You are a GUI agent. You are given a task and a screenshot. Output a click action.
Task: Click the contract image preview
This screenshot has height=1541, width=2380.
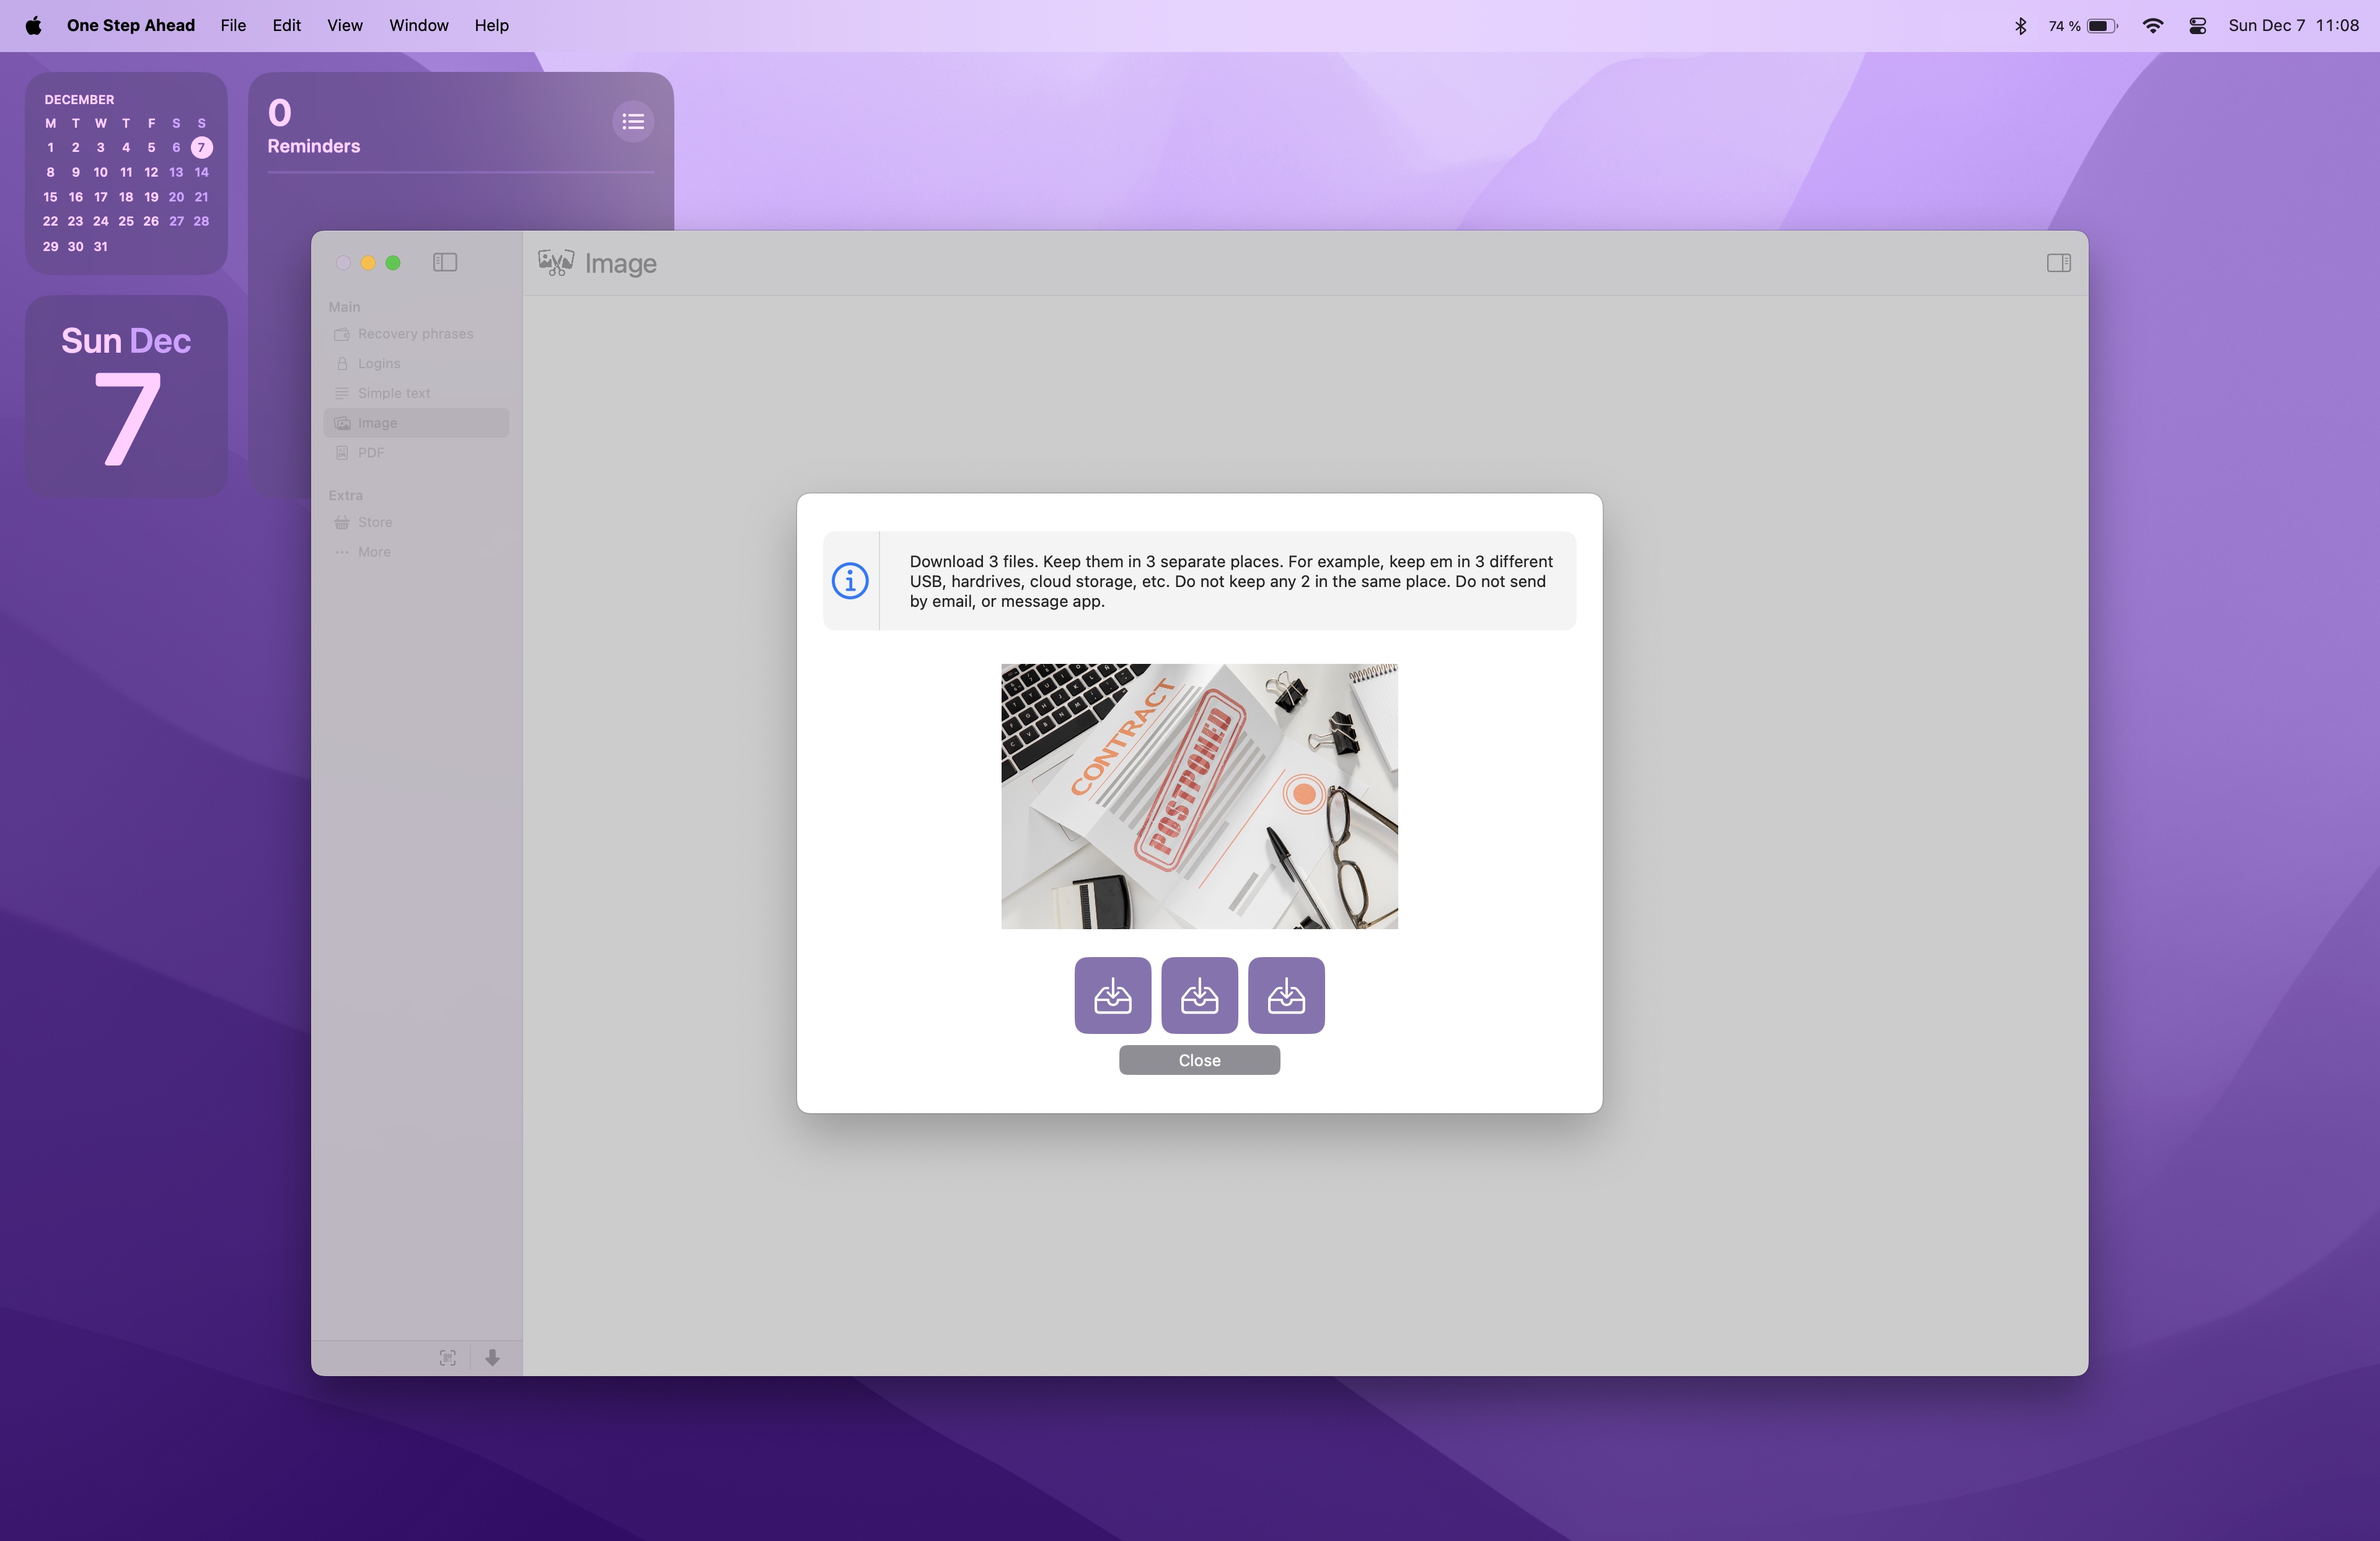point(1198,797)
